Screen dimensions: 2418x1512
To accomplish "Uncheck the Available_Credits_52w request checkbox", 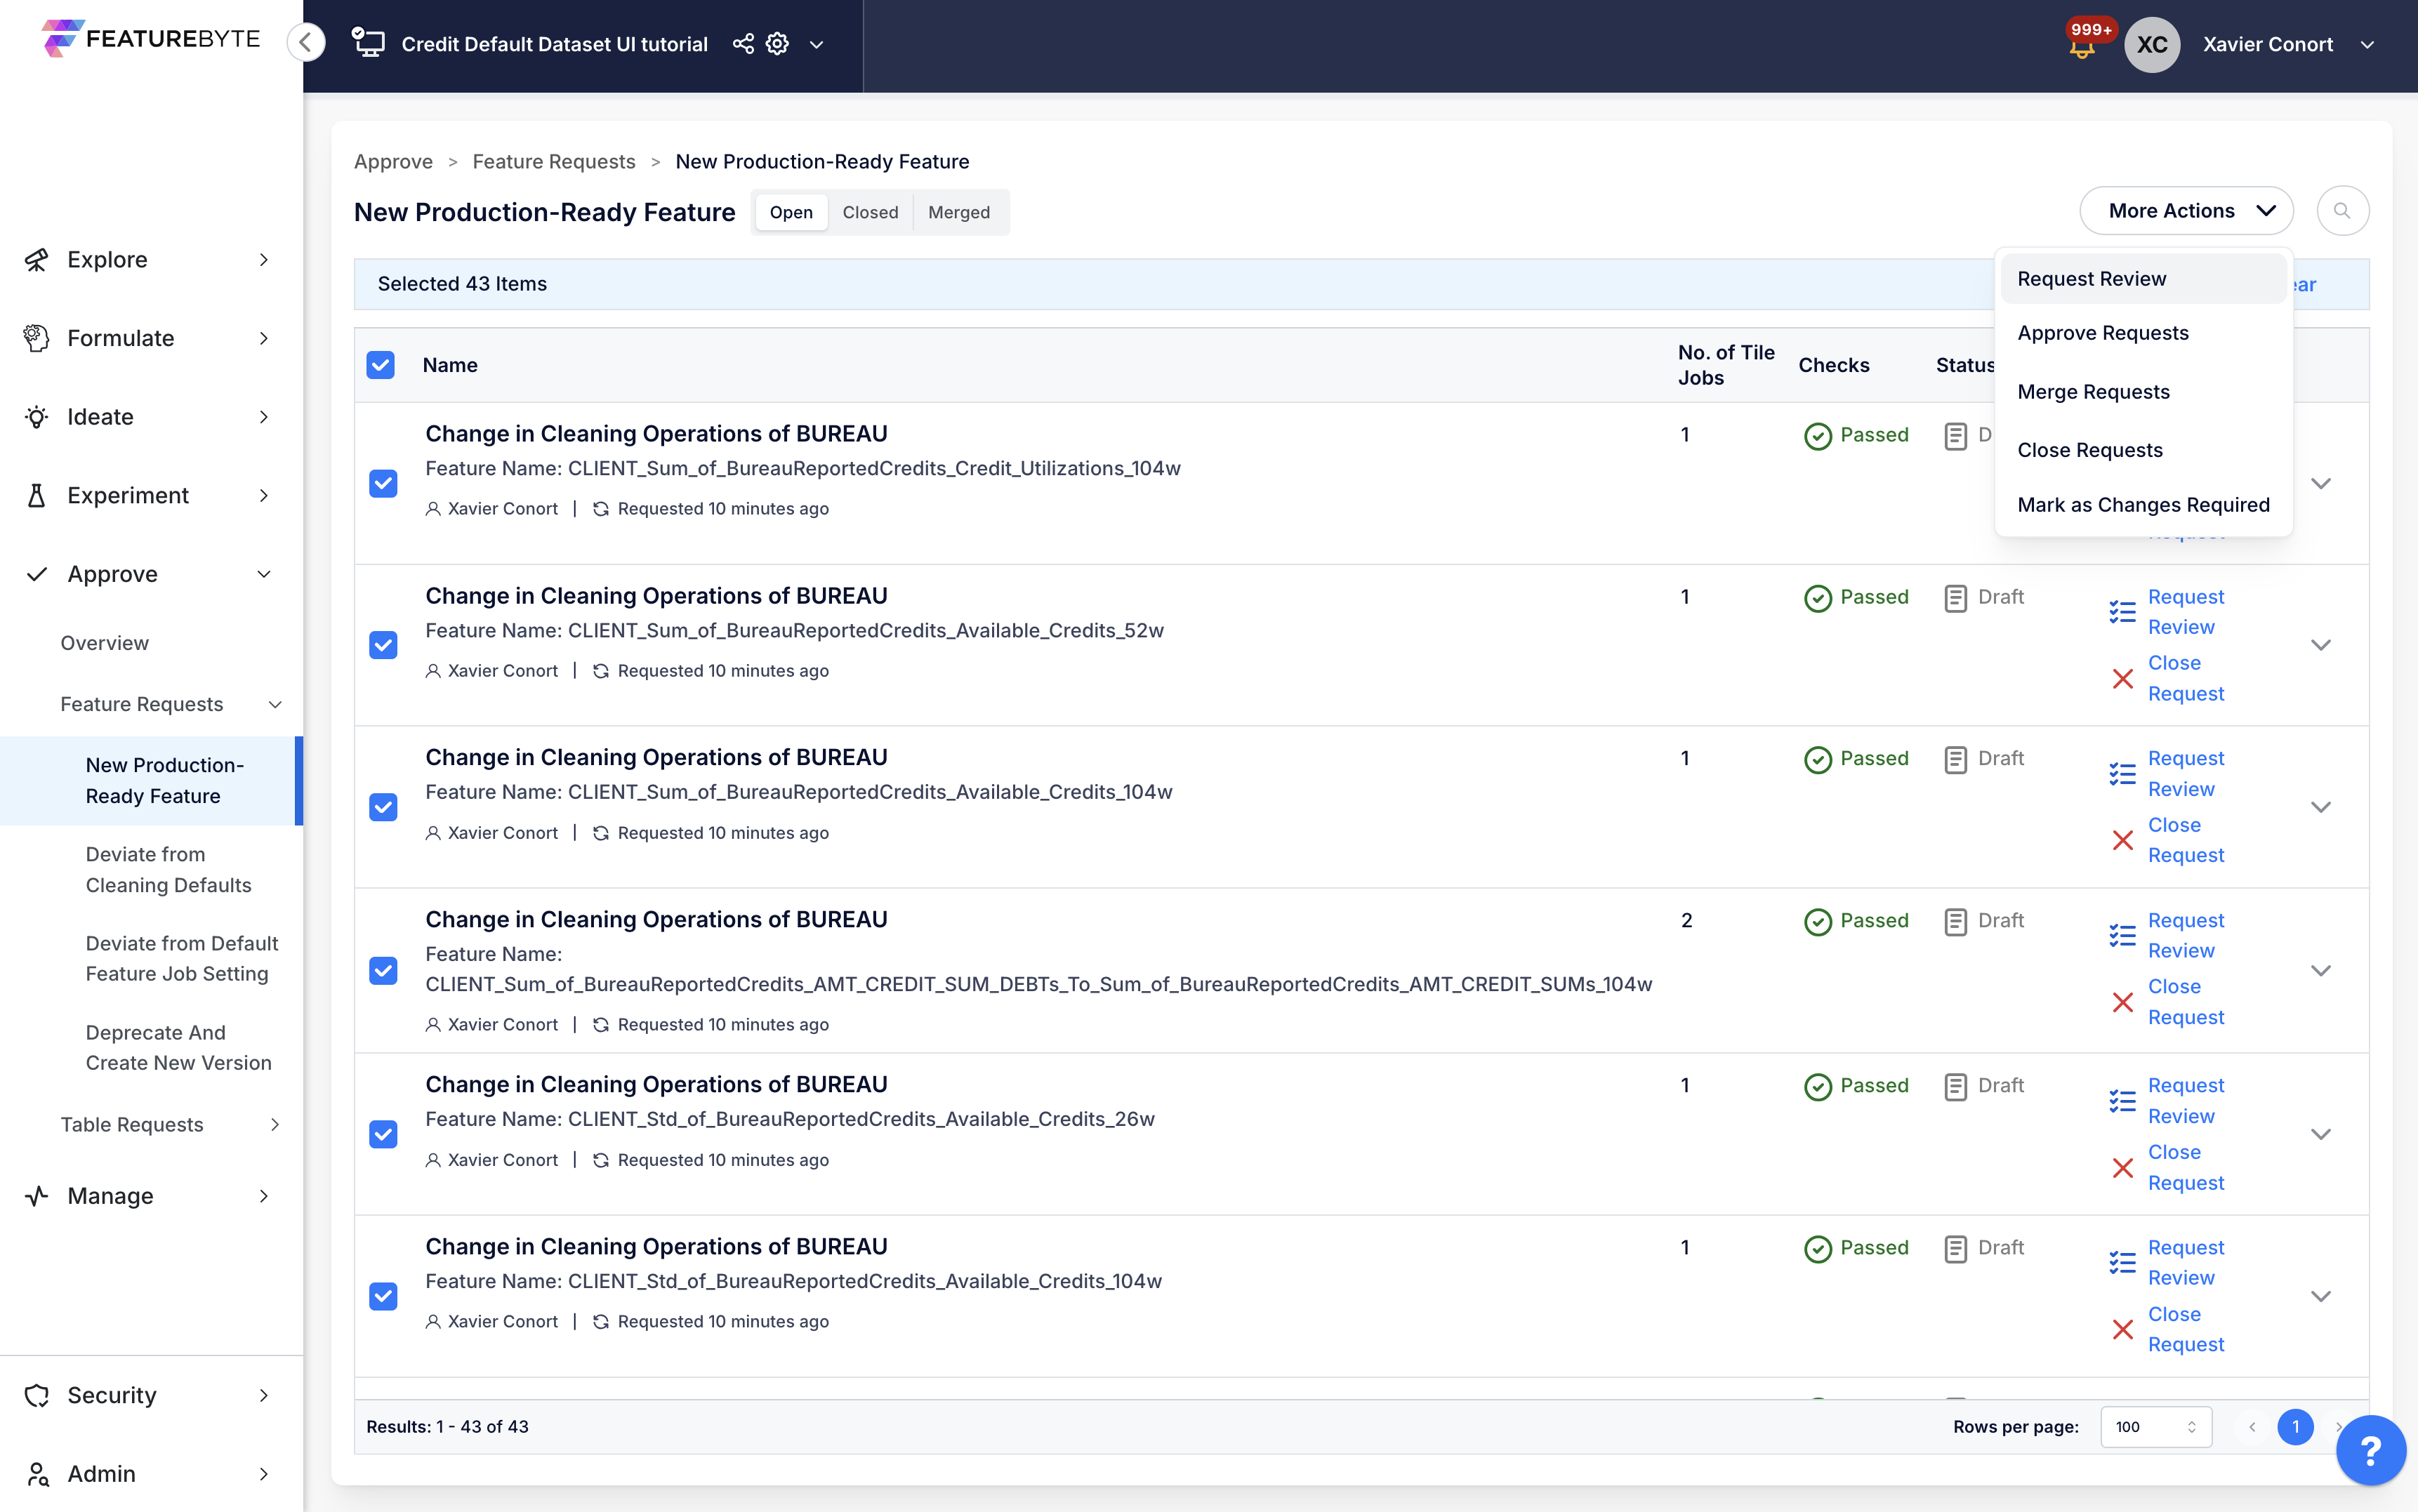I will 383,645.
